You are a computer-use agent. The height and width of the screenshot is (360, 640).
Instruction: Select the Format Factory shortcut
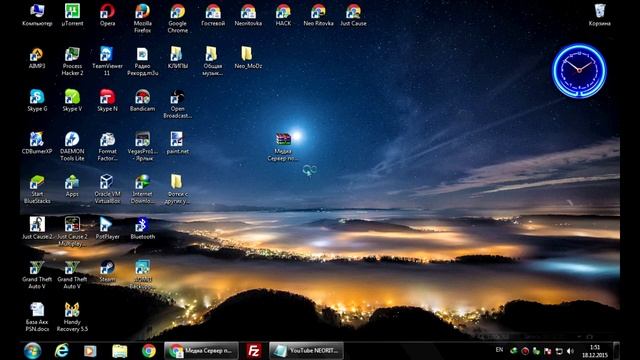tap(107, 146)
